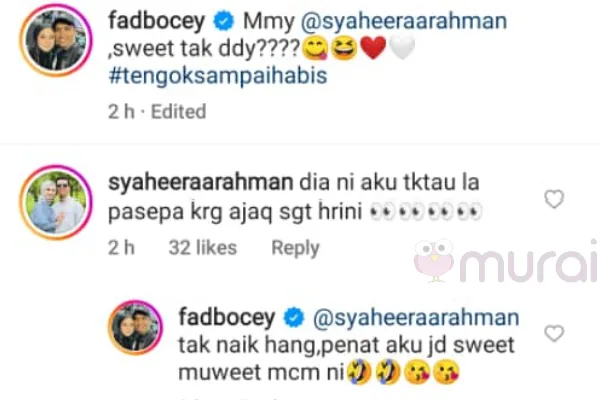Open the fadbocey username in the caption

coord(157,21)
